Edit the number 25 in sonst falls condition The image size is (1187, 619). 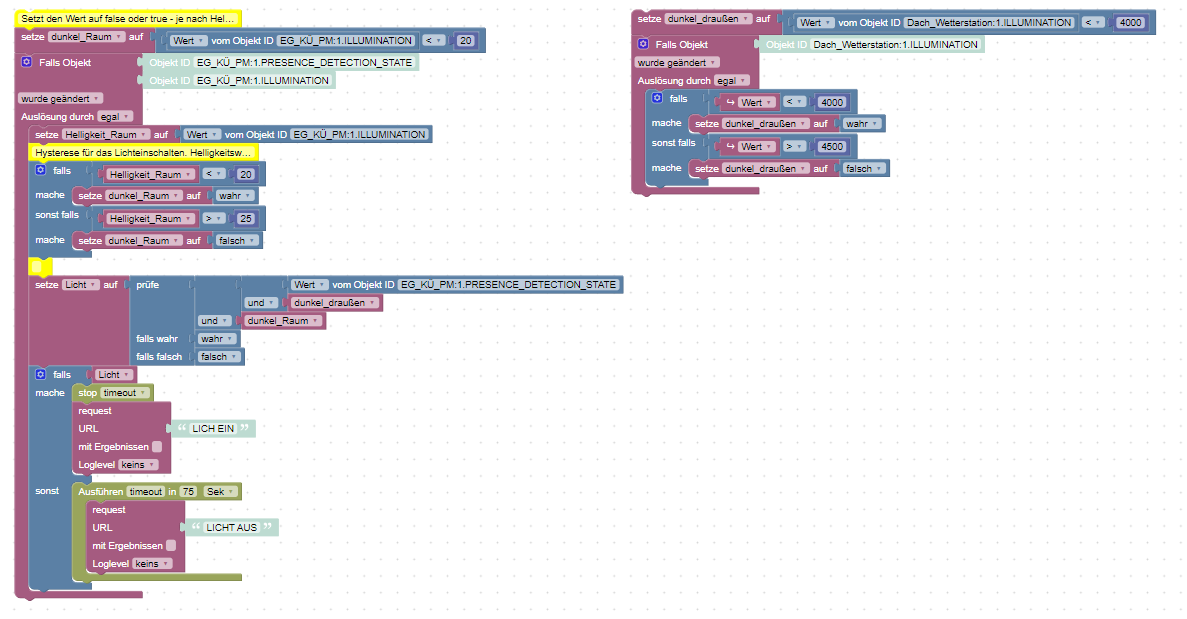(x=246, y=219)
